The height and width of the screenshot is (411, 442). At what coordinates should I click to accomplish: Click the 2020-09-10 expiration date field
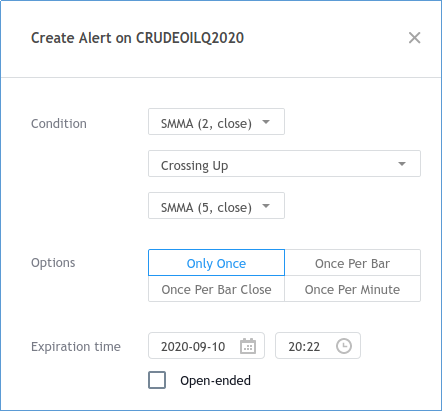point(206,346)
